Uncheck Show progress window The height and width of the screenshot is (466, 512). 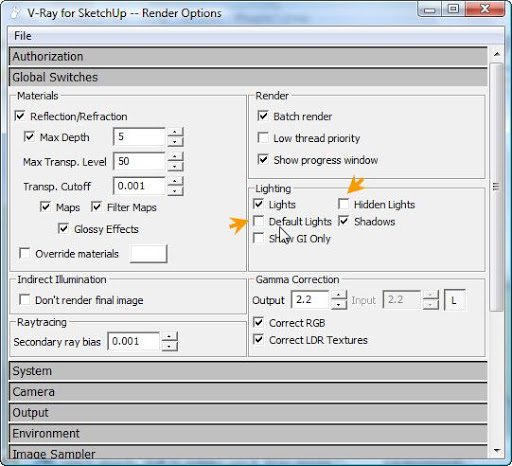coord(263,159)
